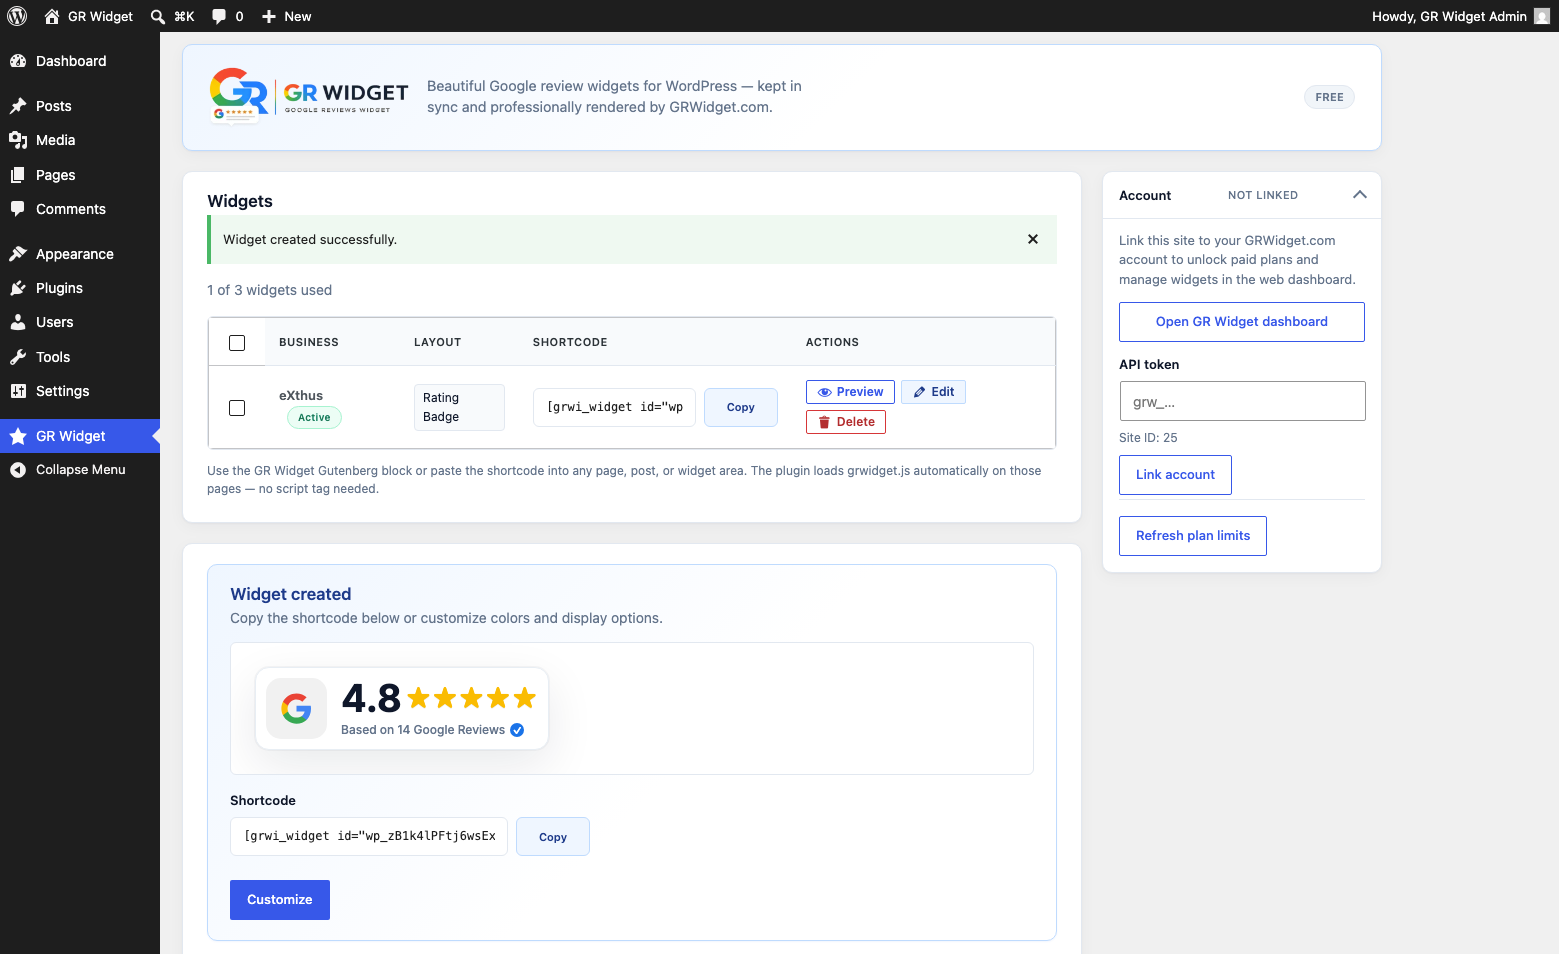Click the Tools wrench icon
The width and height of the screenshot is (1559, 954).
pyautogui.click(x=18, y=357)
